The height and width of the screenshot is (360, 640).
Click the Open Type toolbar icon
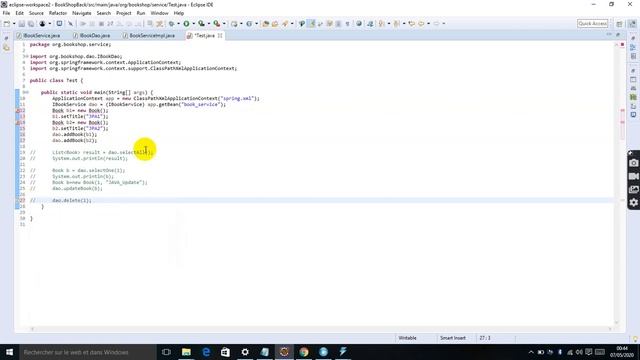265,24
